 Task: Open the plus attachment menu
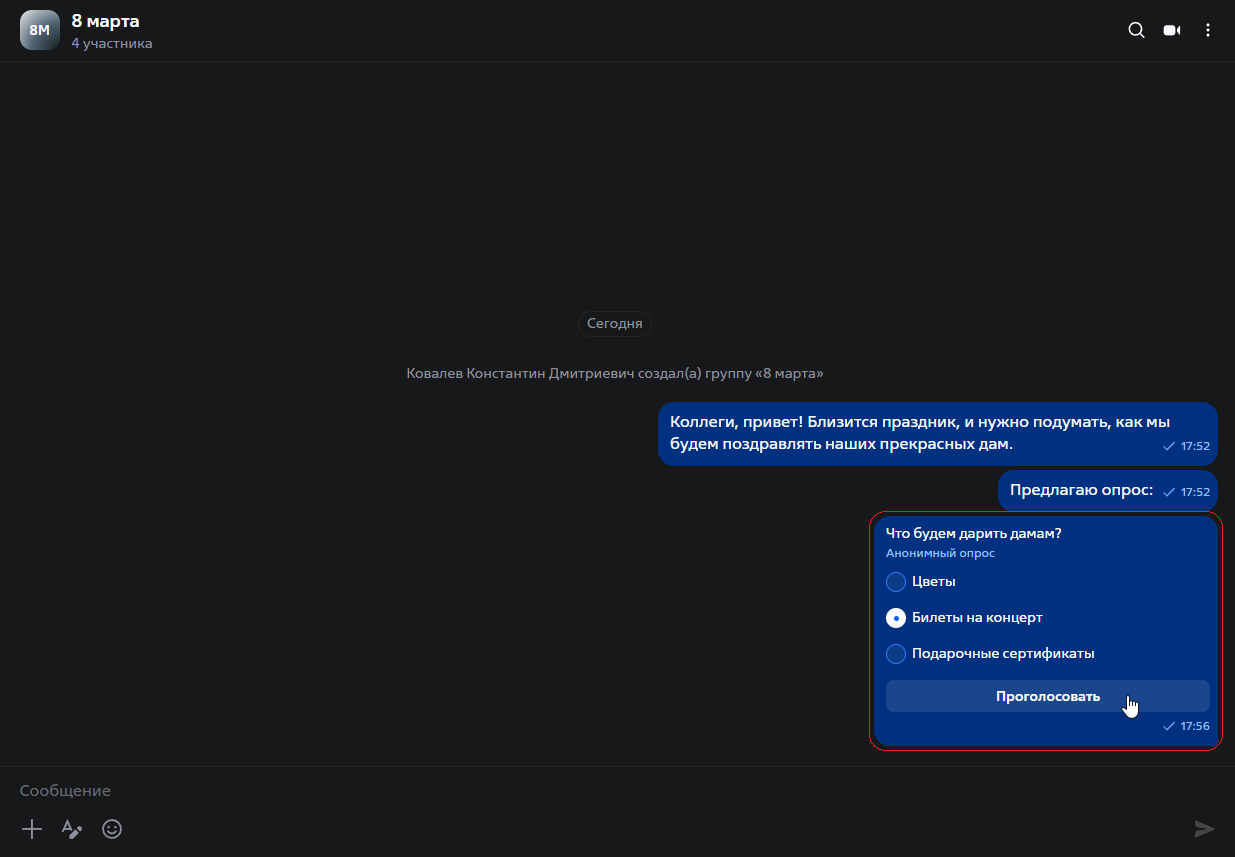click(32, 828)
